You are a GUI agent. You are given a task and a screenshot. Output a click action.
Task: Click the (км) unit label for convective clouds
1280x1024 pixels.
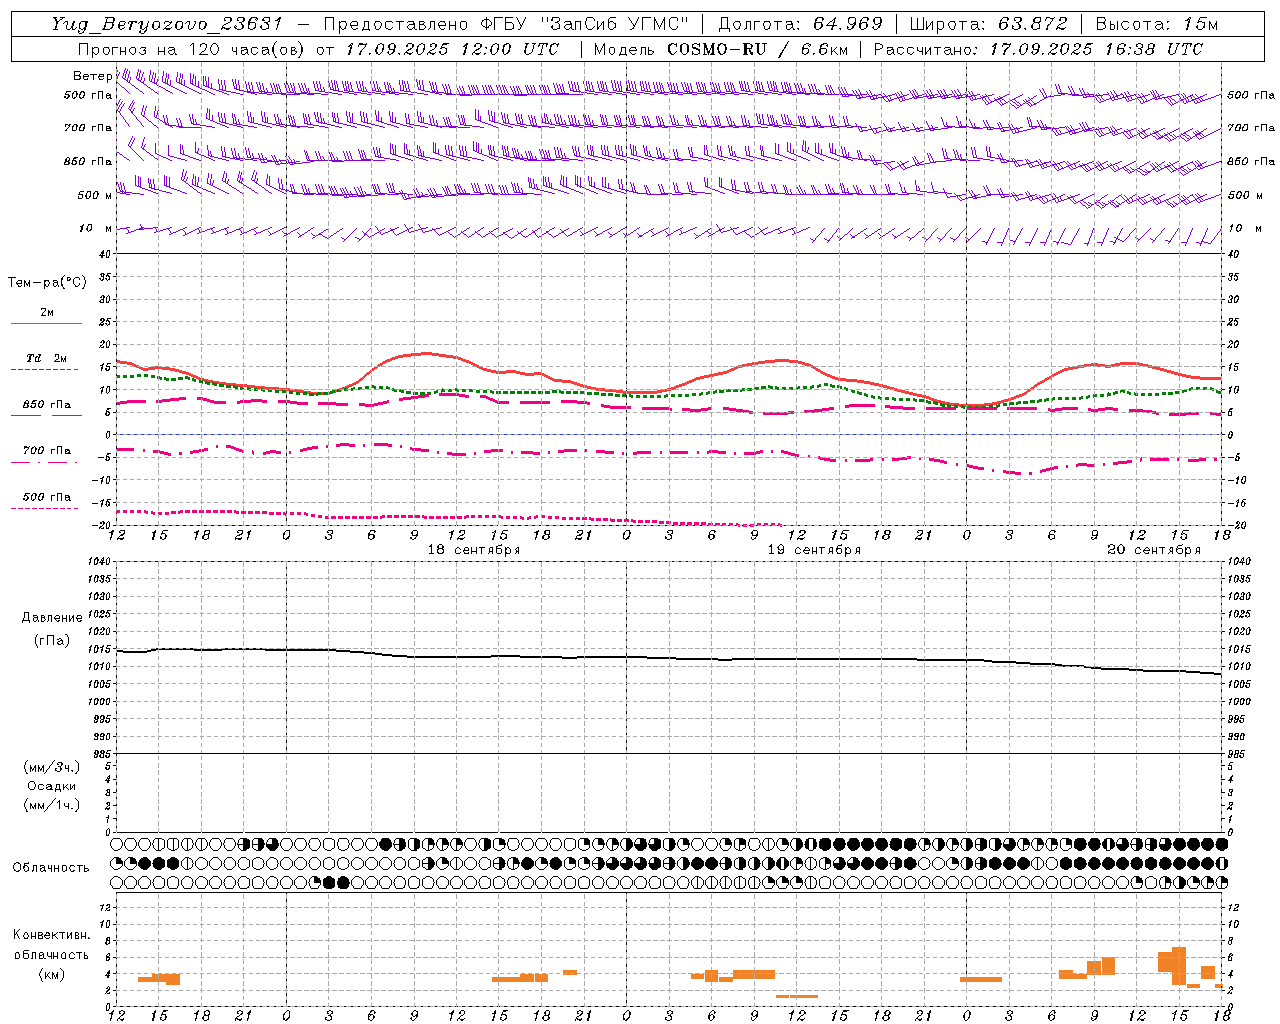click(52, 974)
